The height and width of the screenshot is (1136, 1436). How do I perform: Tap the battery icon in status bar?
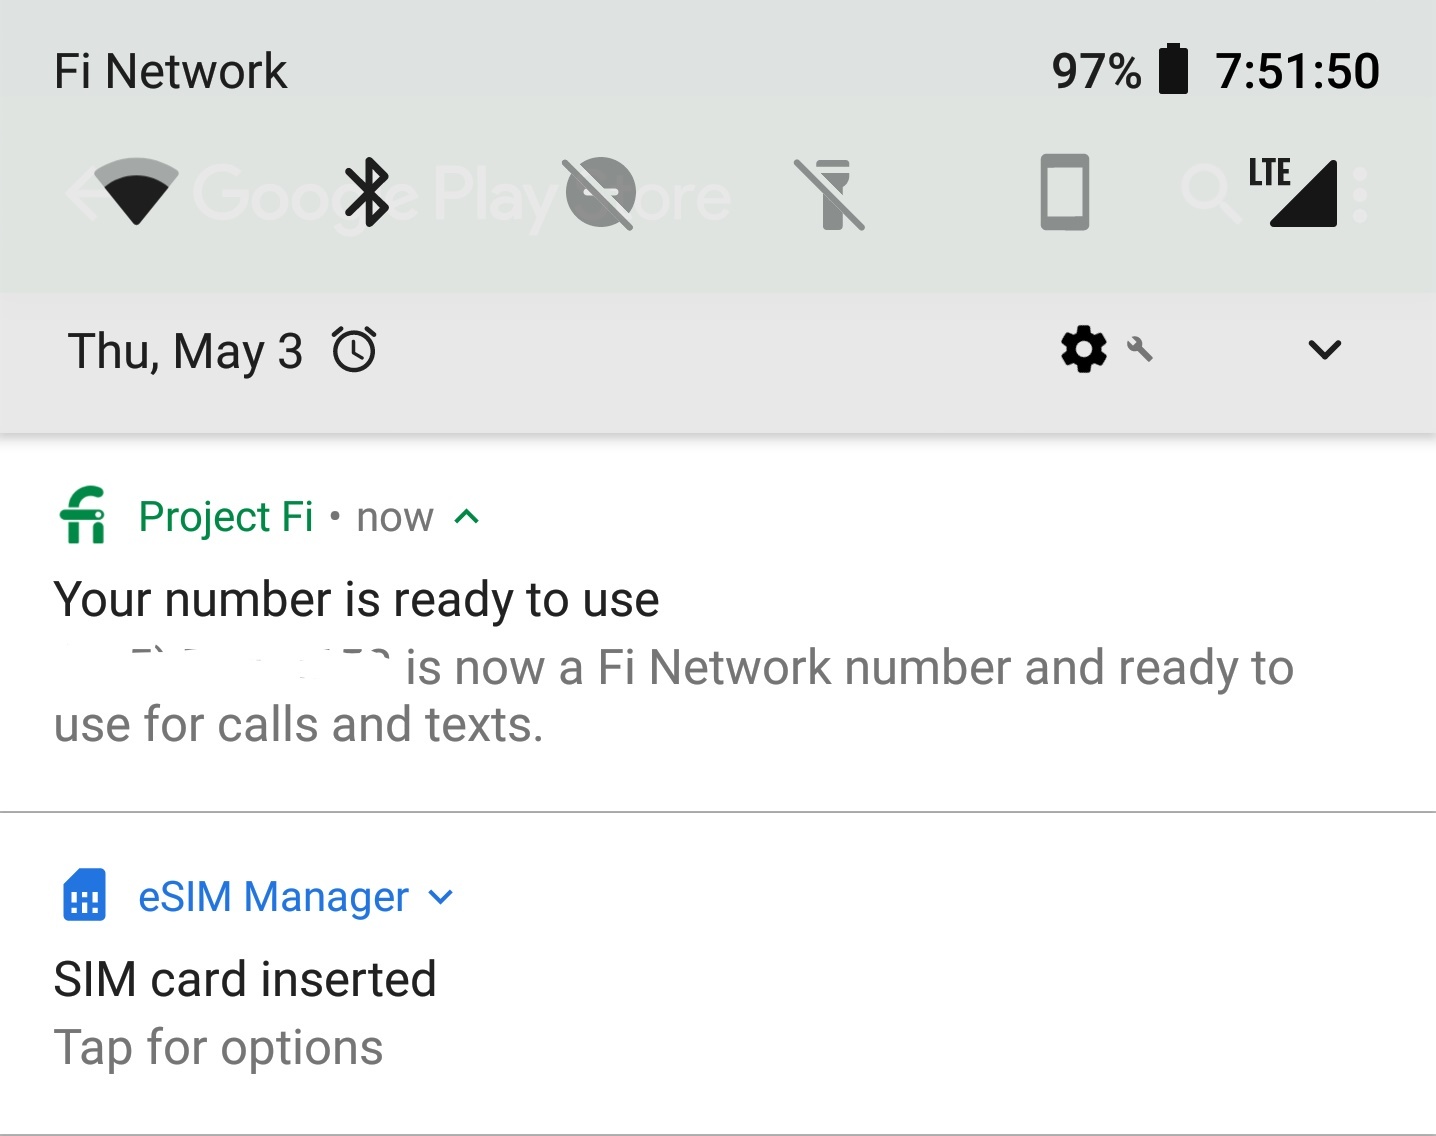tap(1173, 70)
